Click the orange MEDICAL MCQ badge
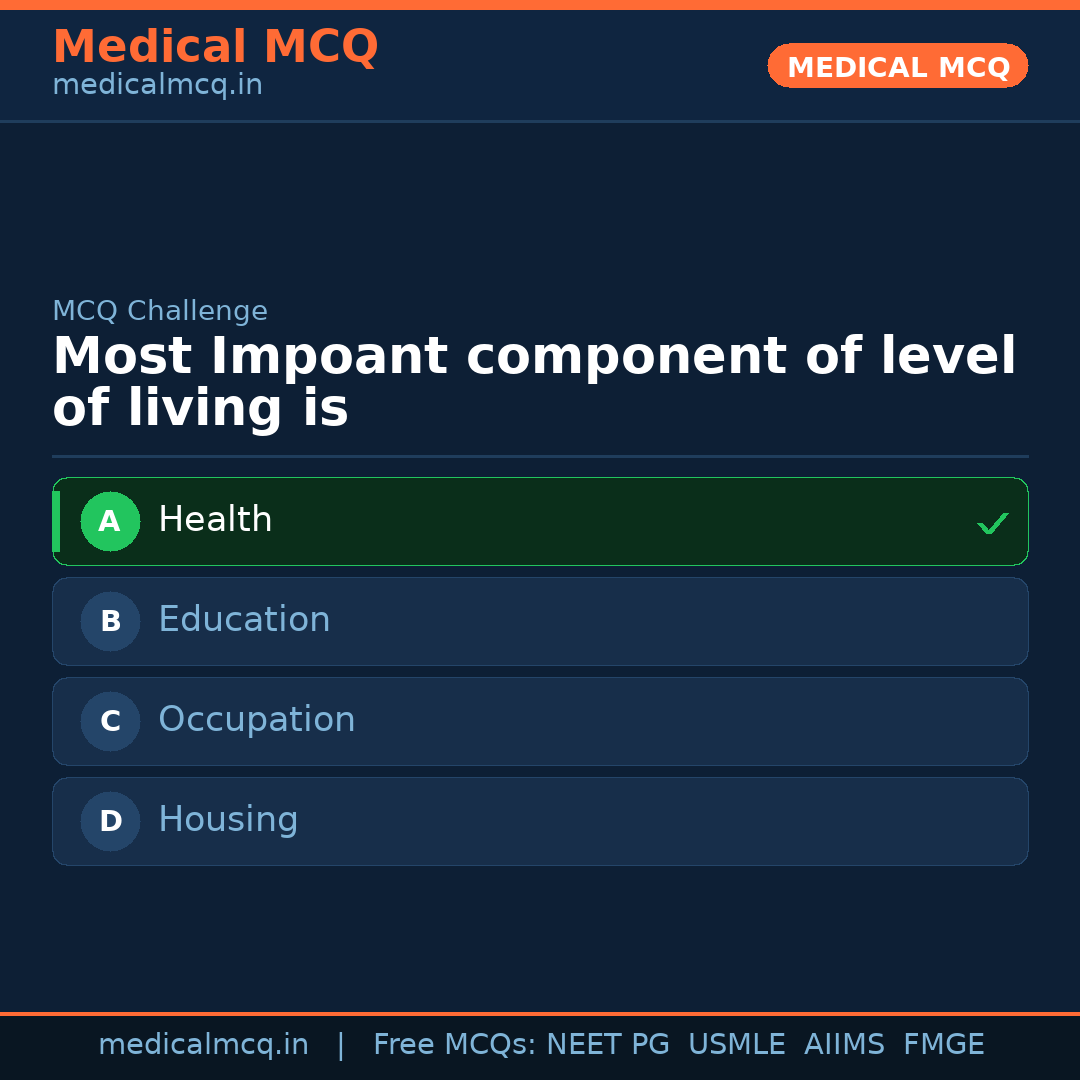 pyautogui.click(x=897, y=66)
